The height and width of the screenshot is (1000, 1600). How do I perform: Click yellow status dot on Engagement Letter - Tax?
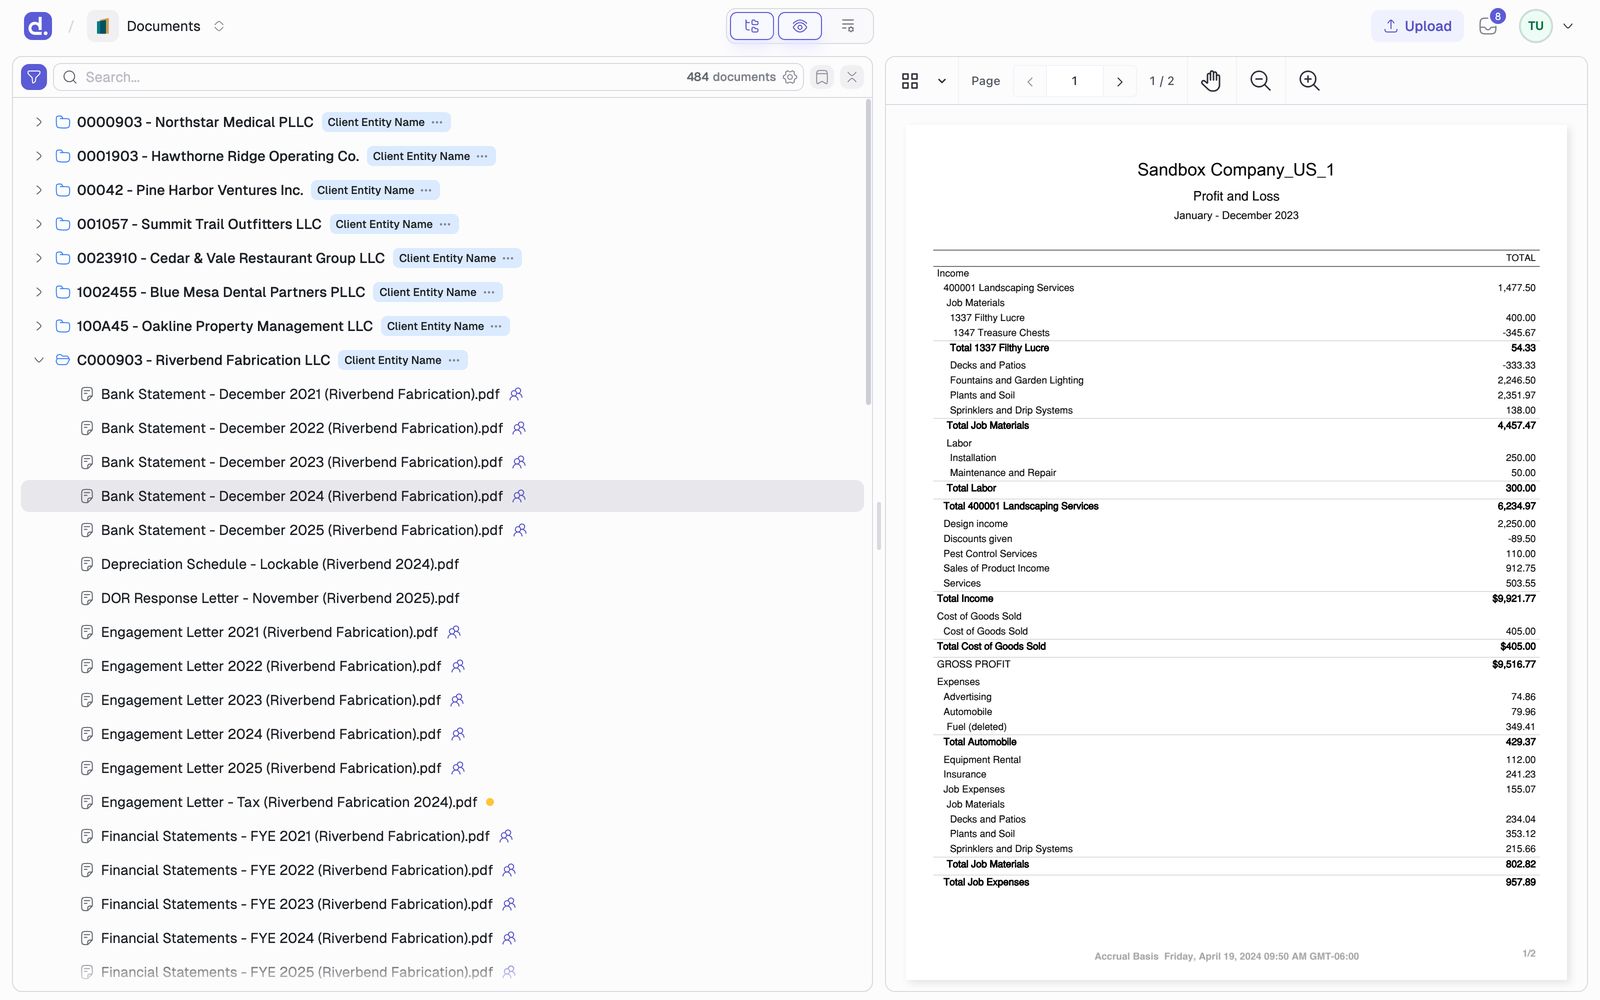click(x=490, y=802)
